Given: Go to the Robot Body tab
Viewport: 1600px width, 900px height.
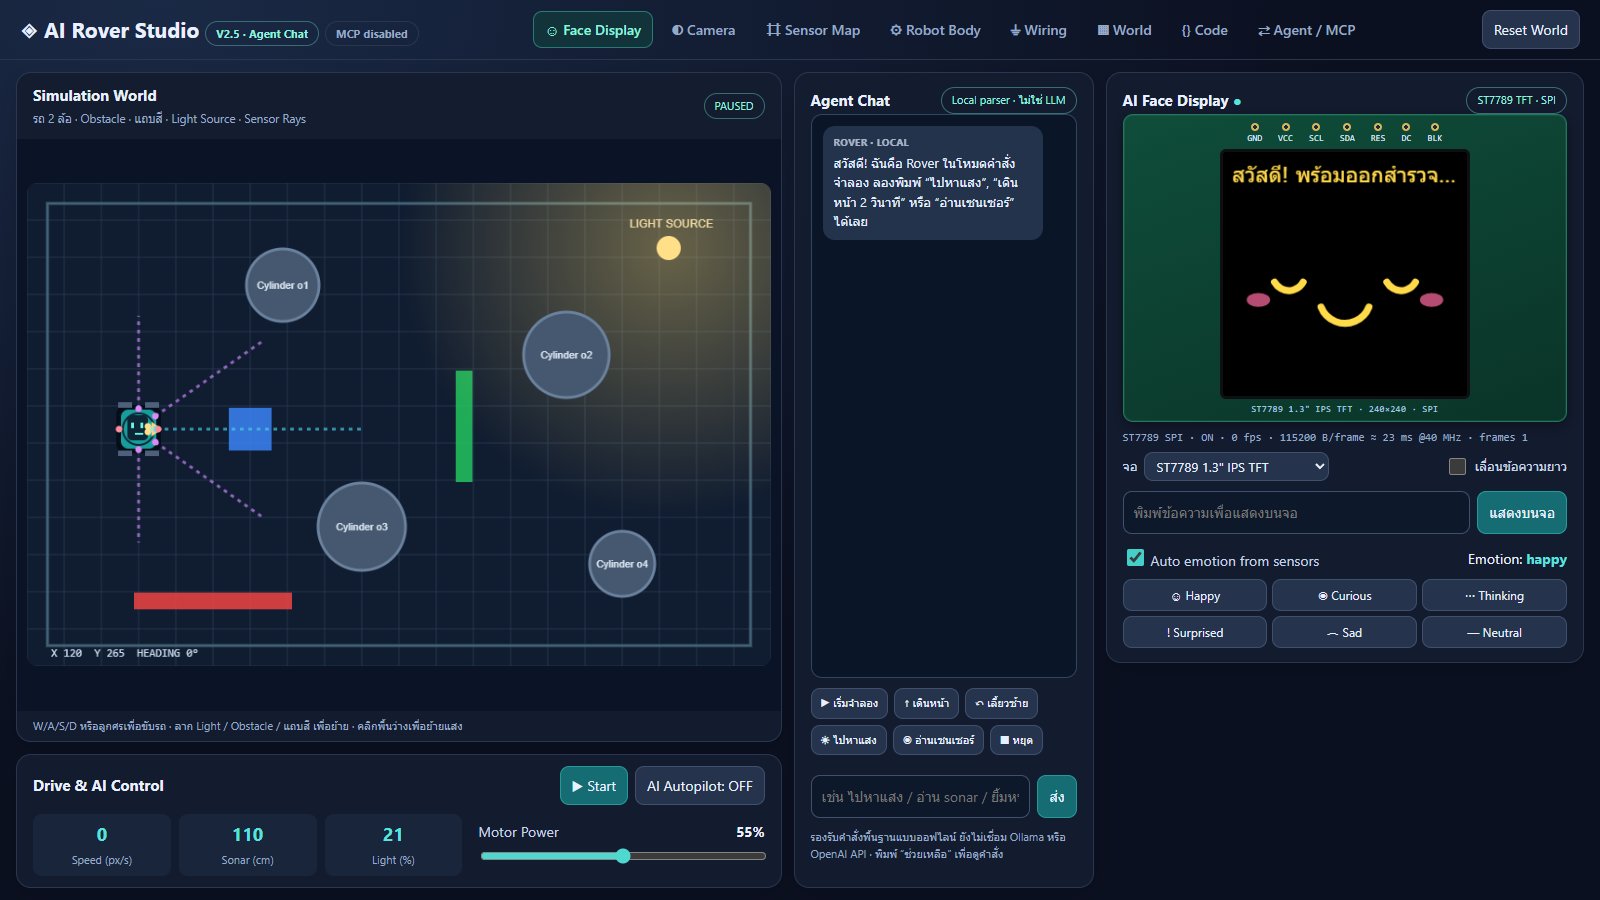Looking at the screenshot, I should [x=935, y=30].
